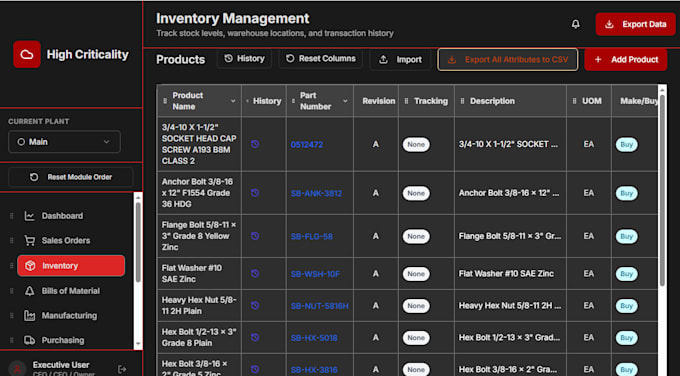Click Reset Module Order button
Viewport: 680px width, 376px height.
tap(71, 177)
